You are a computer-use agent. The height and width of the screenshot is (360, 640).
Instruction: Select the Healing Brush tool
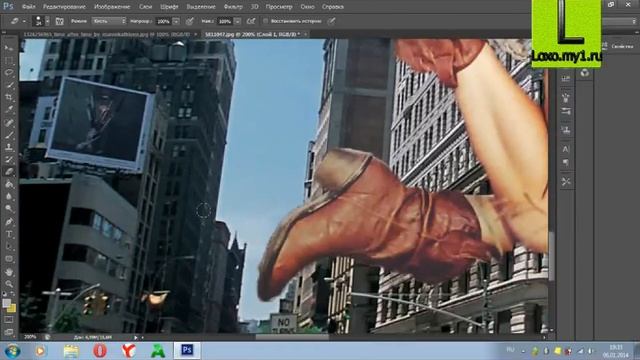coord(9,122)
